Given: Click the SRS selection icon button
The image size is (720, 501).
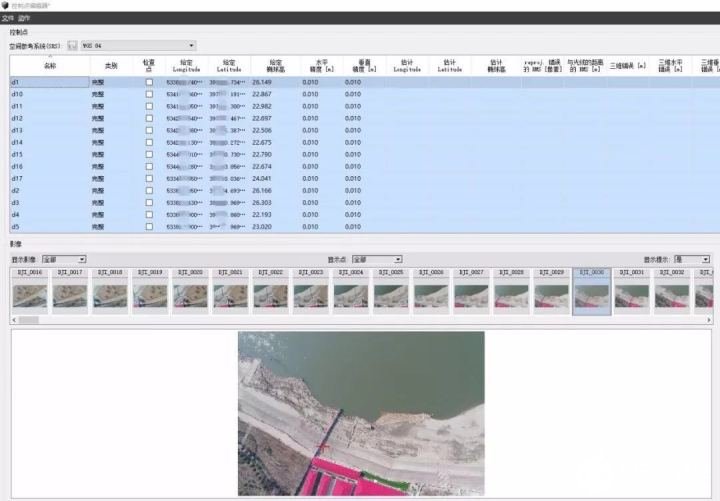Looking at the screenshot, I should pyautogui.click(x=72, y=45).
